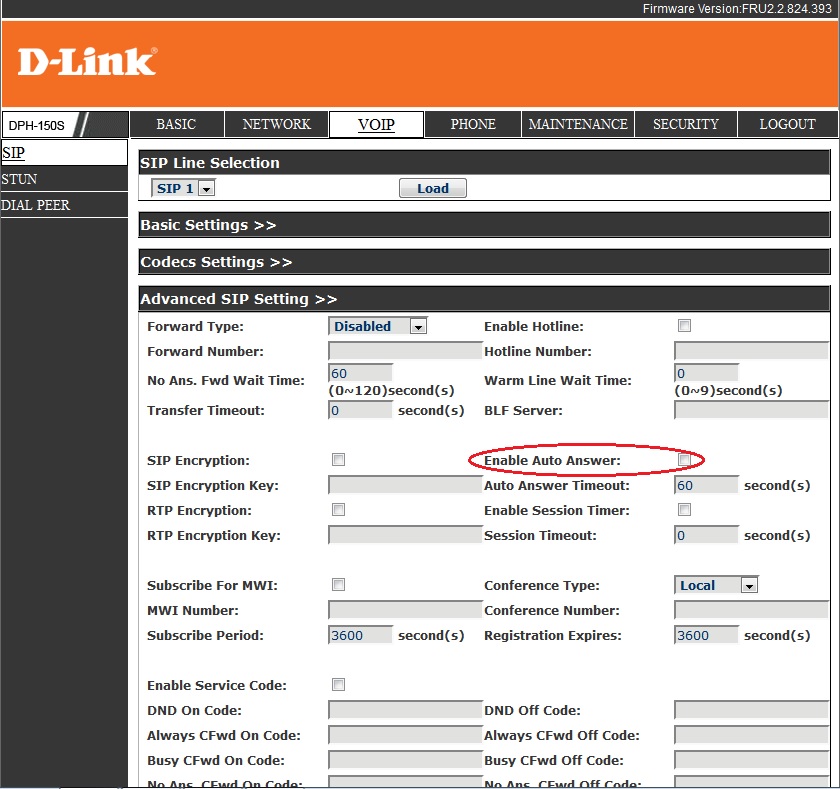Check the SIP Encryption box
Viewport: 840px width, 789px height.
pos(339,460)
